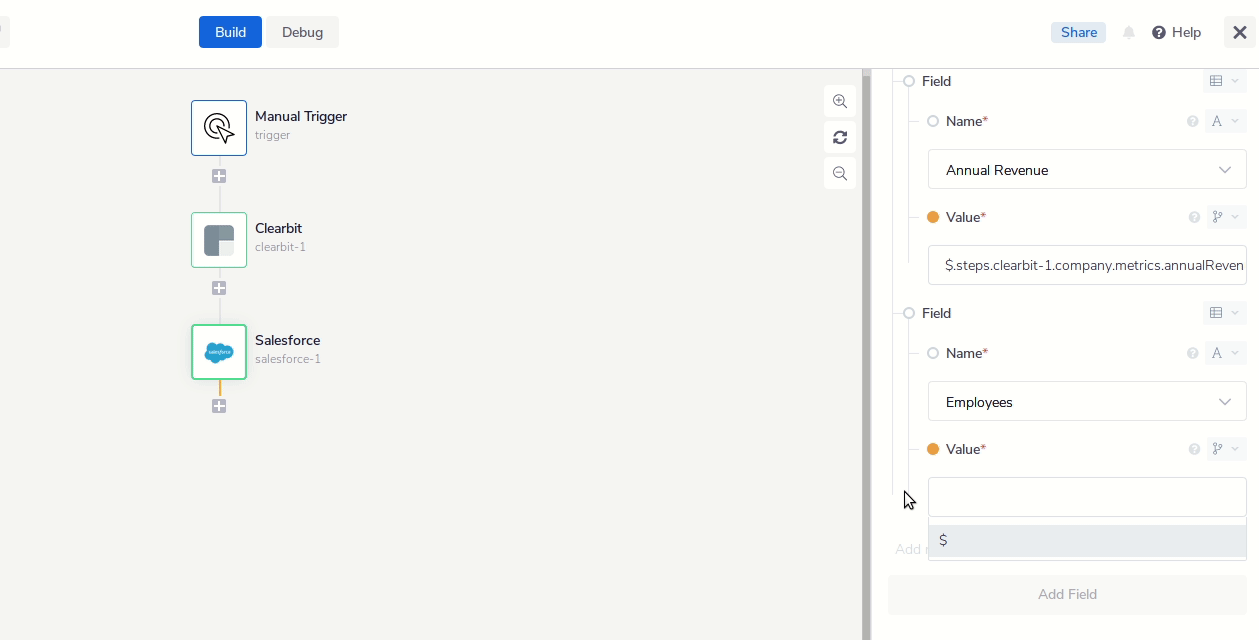Expand the Annual Revenue name dropdown
The height and width of the screenshot is (640, 1259).
(1087, 170)
